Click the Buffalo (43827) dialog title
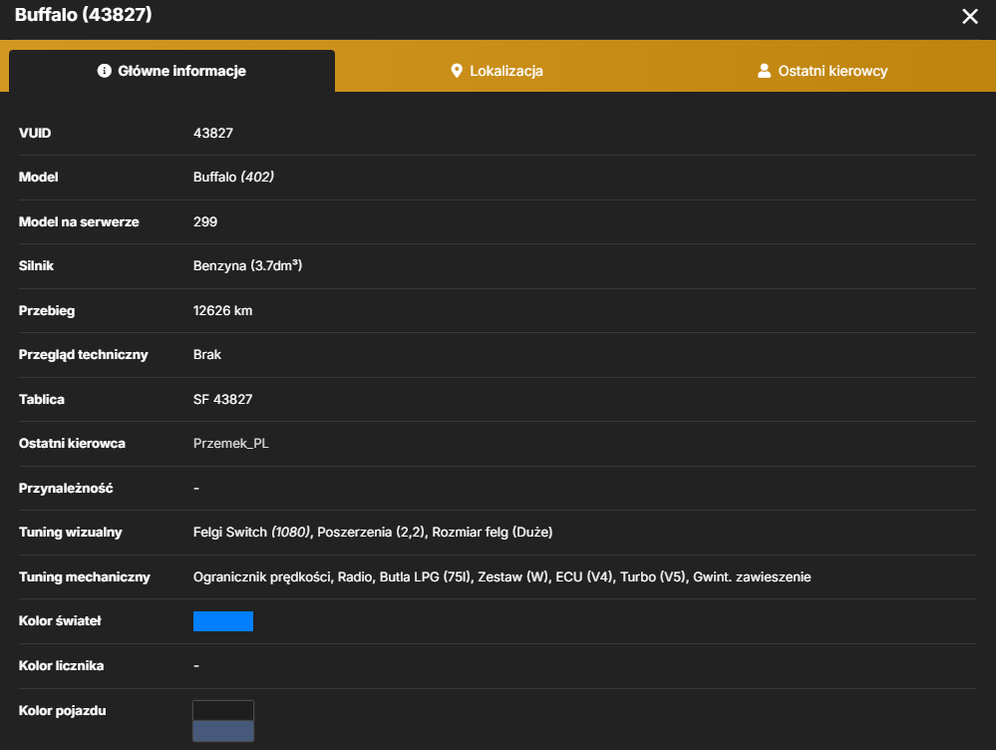 click(83, 14)
